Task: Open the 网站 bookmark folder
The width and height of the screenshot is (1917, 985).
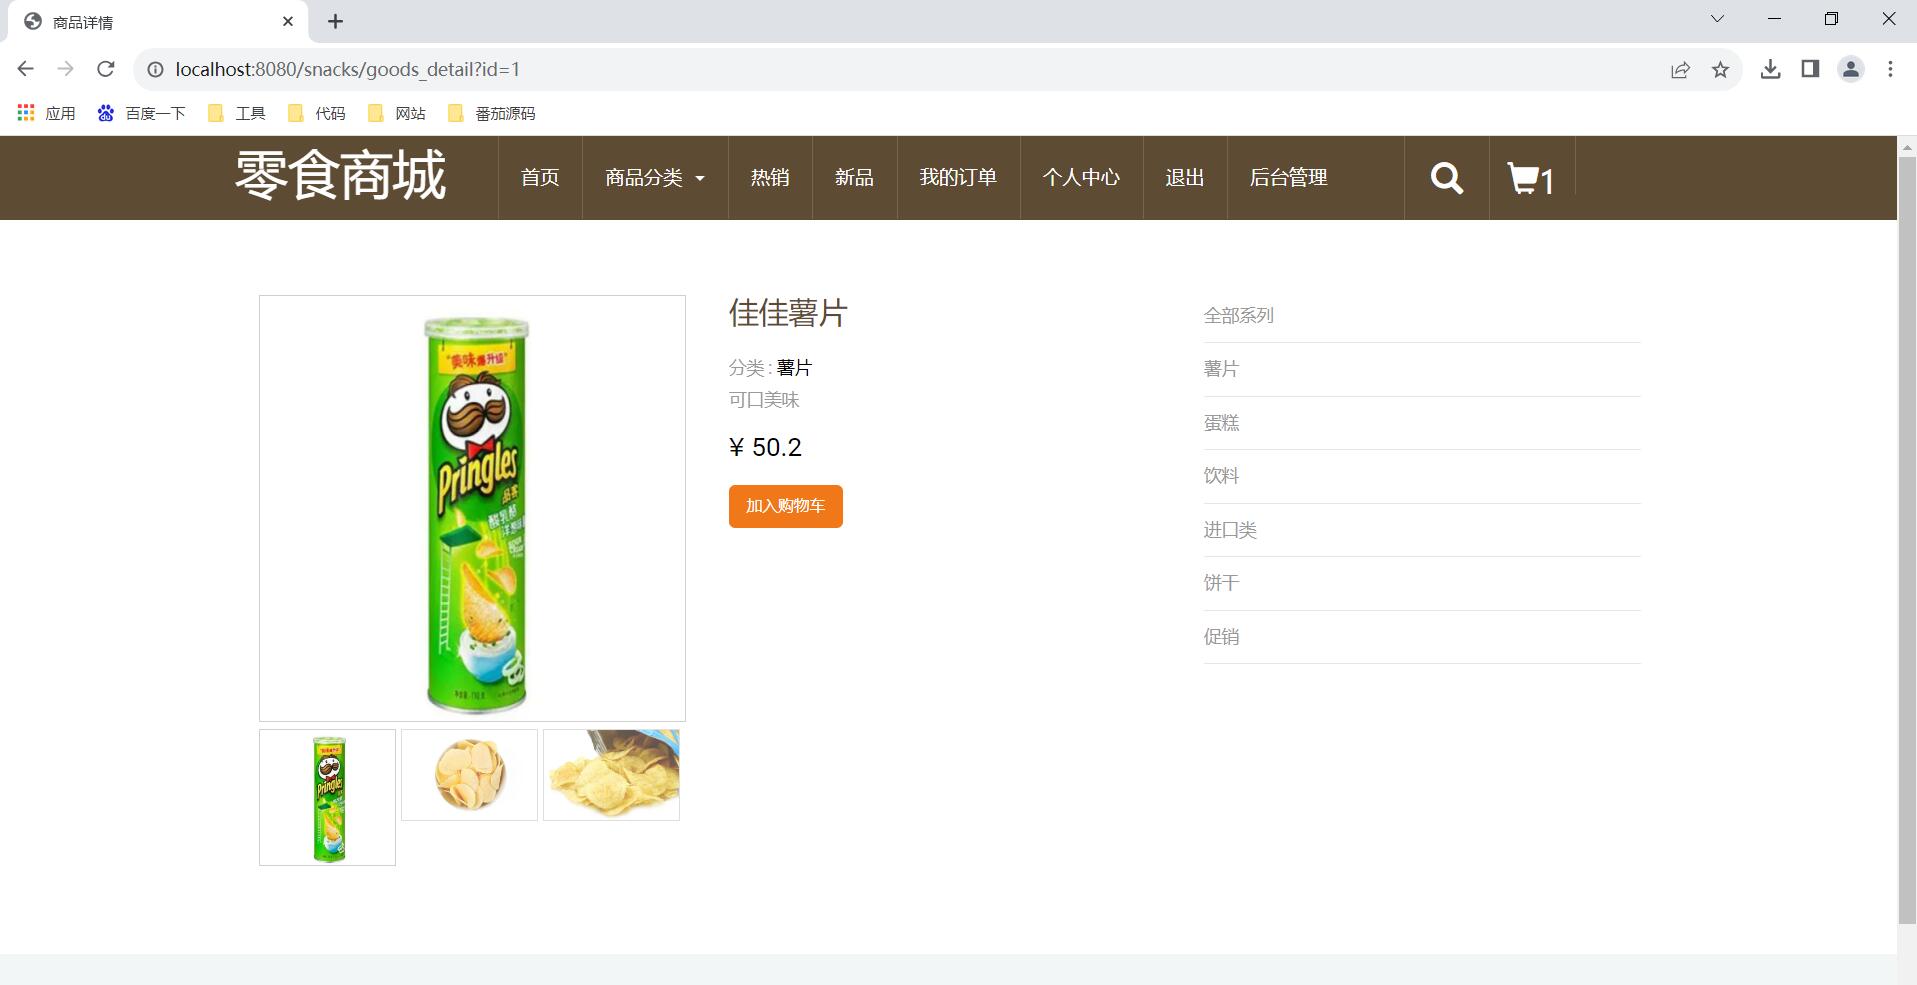Action: [396, 113]
